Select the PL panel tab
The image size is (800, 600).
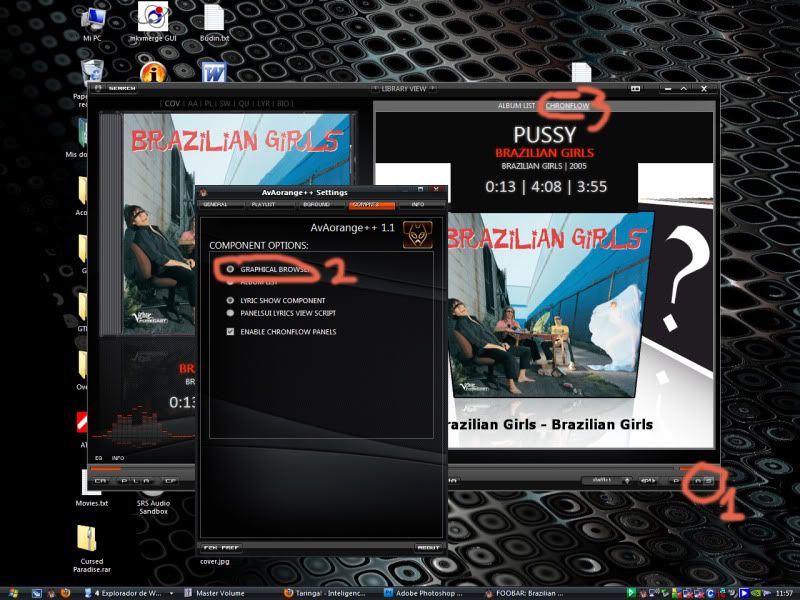pos(209,104)
